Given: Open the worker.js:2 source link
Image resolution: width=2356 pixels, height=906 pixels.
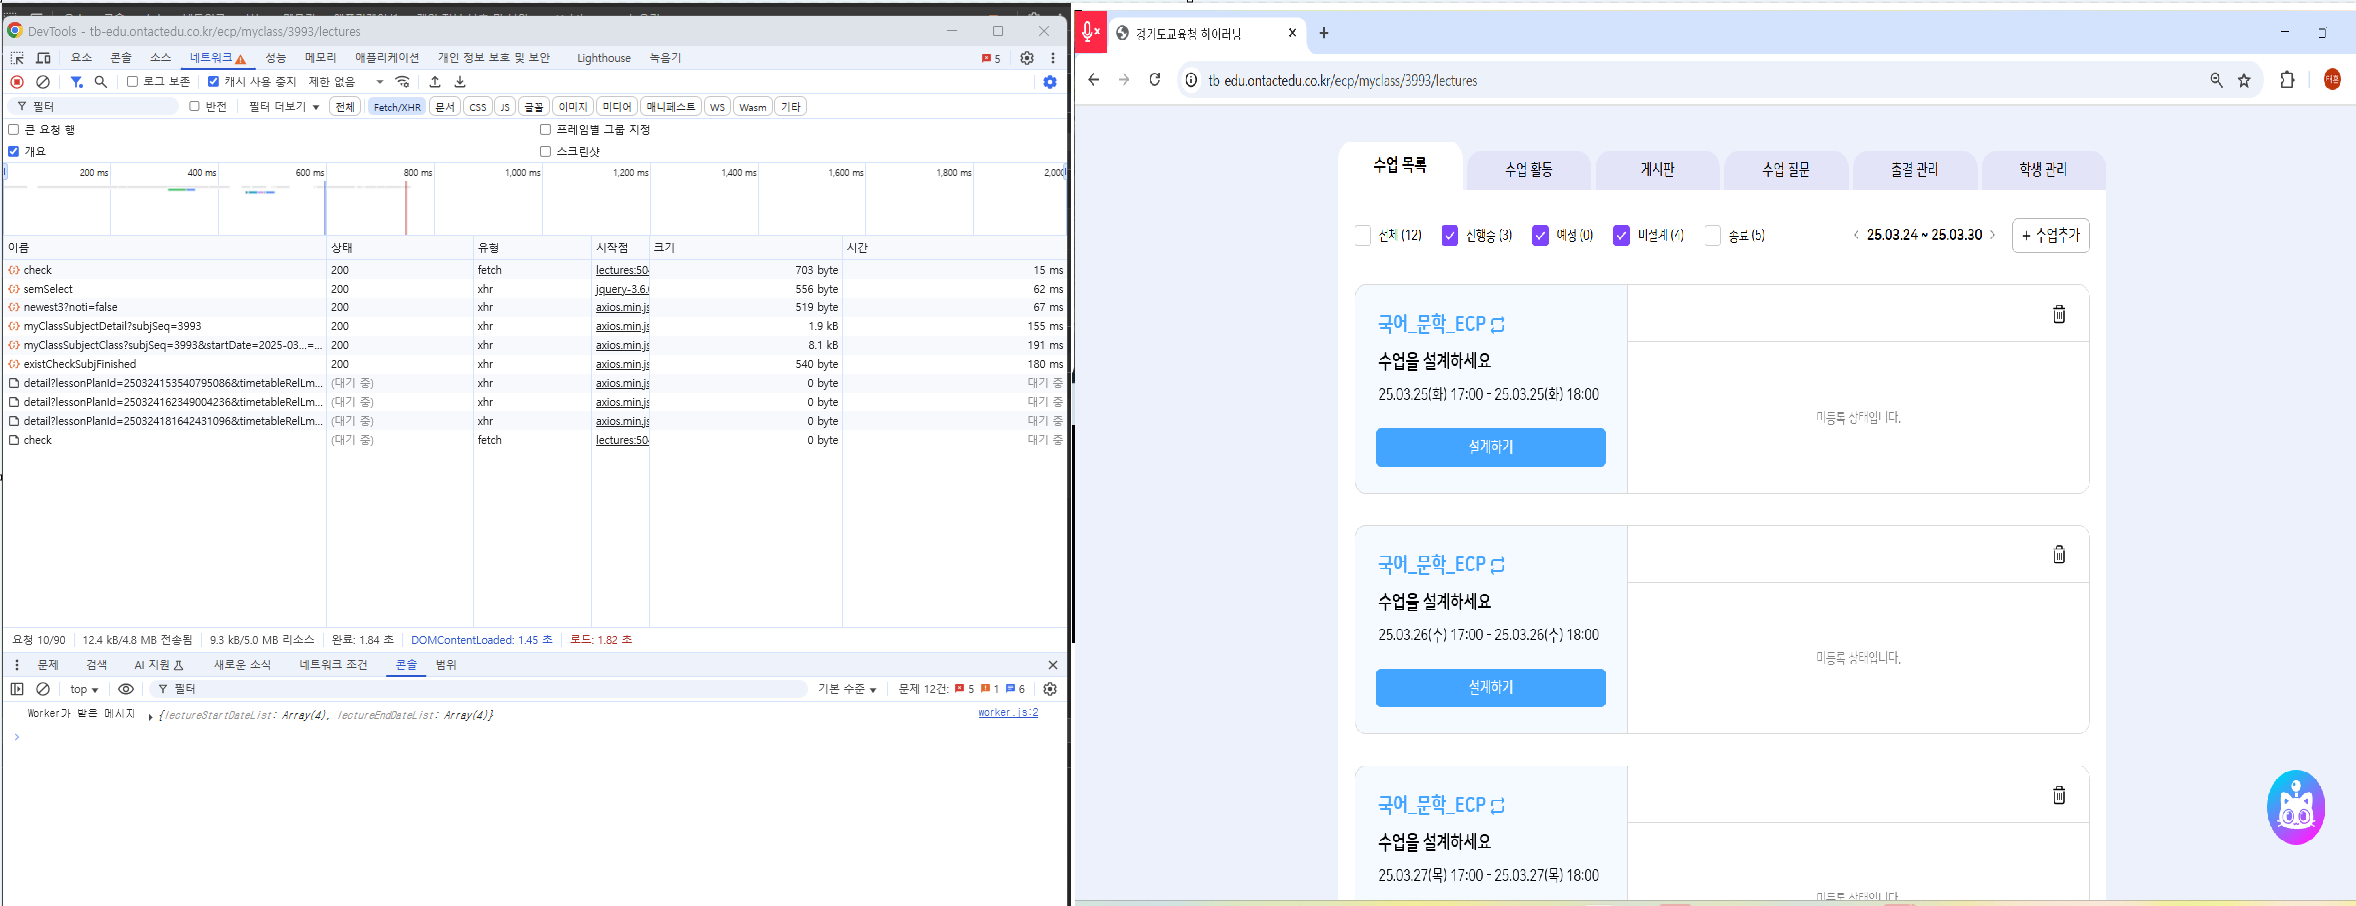Looking at the screenshot, I should pos(1007,713).
